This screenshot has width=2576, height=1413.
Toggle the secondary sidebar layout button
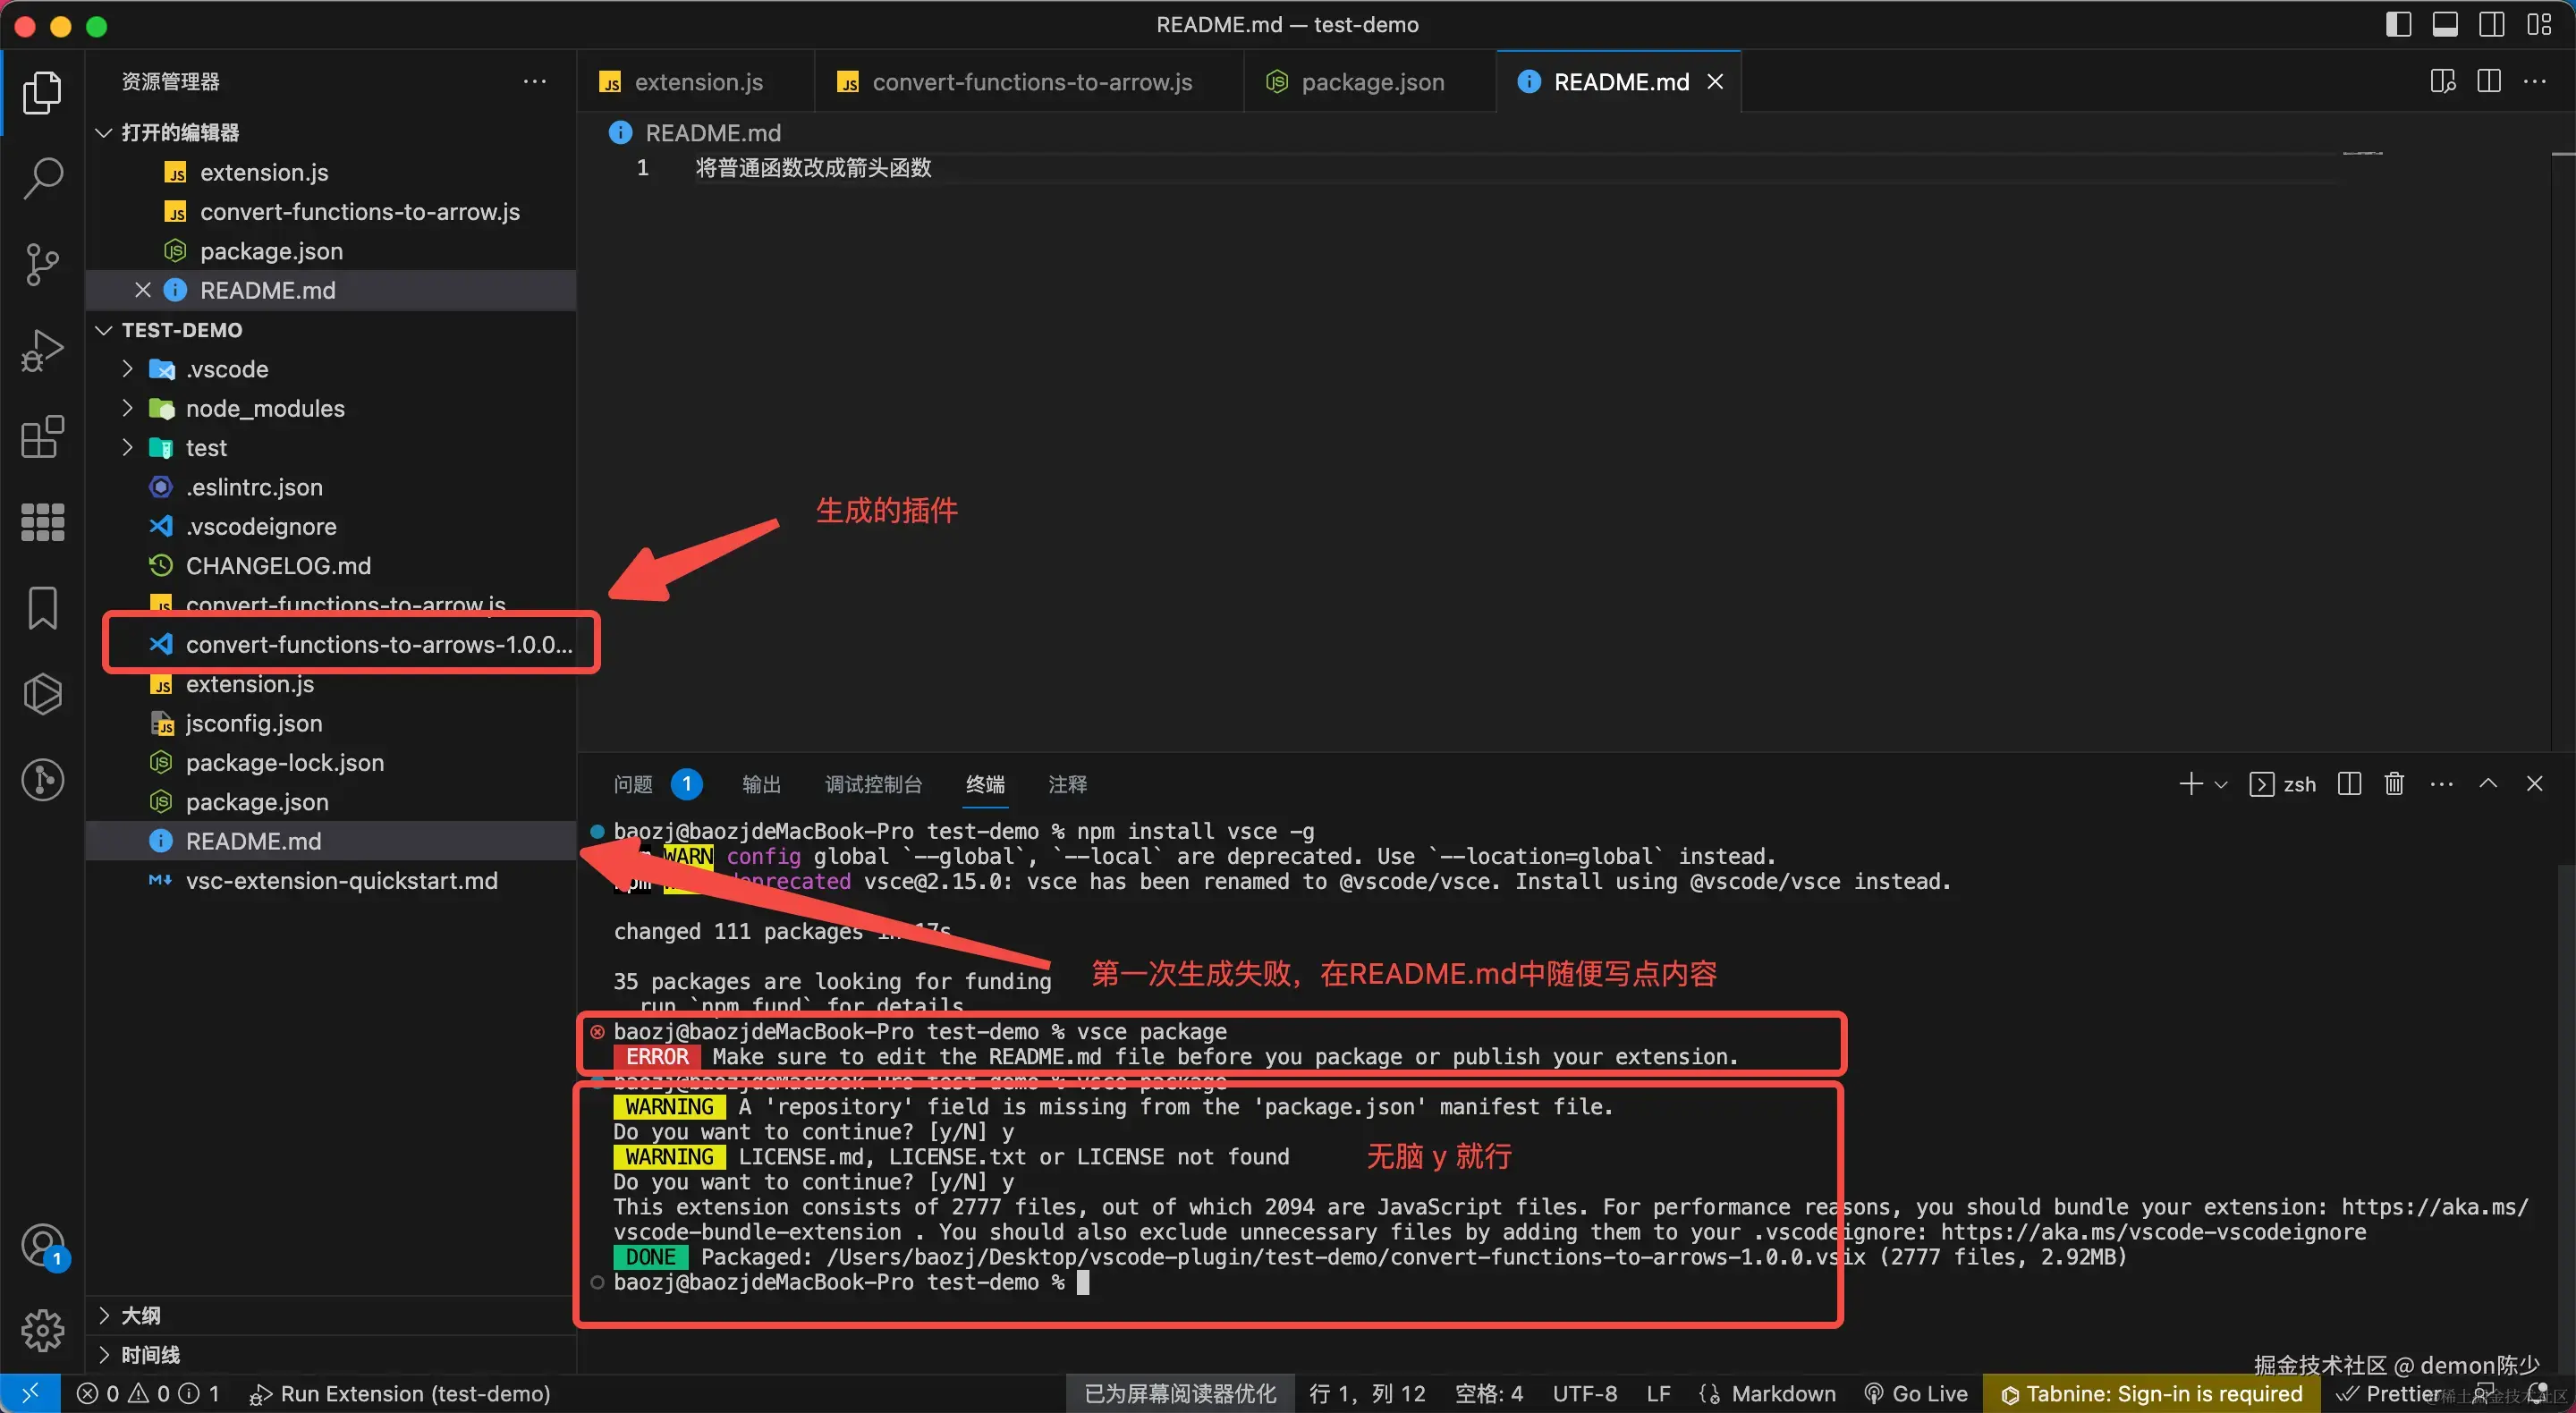[x=2492, y=24]
